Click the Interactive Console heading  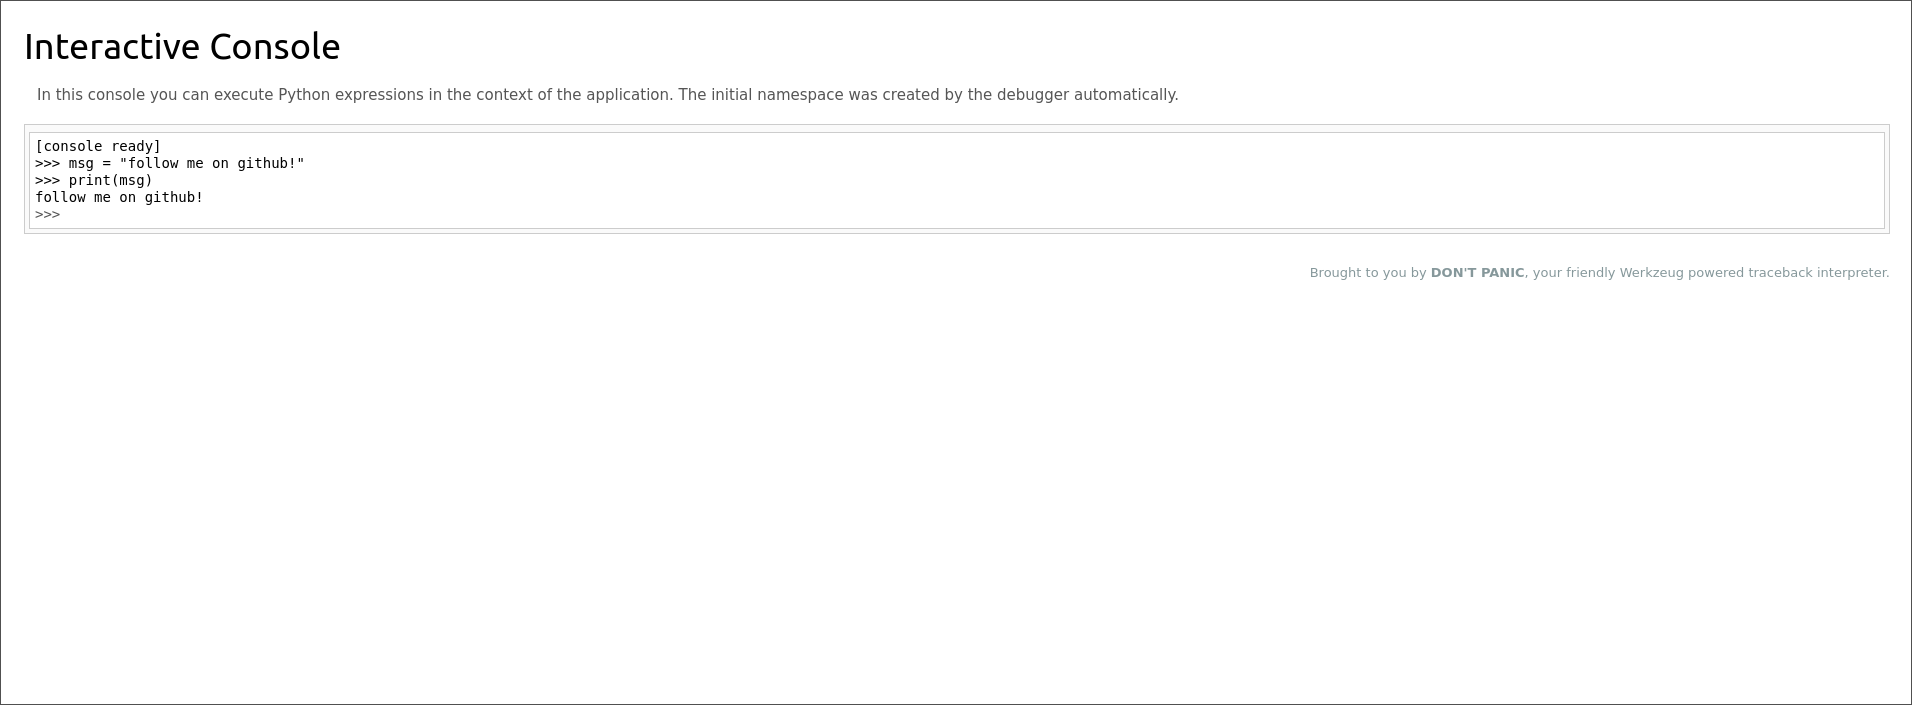[x=182, y=47]
